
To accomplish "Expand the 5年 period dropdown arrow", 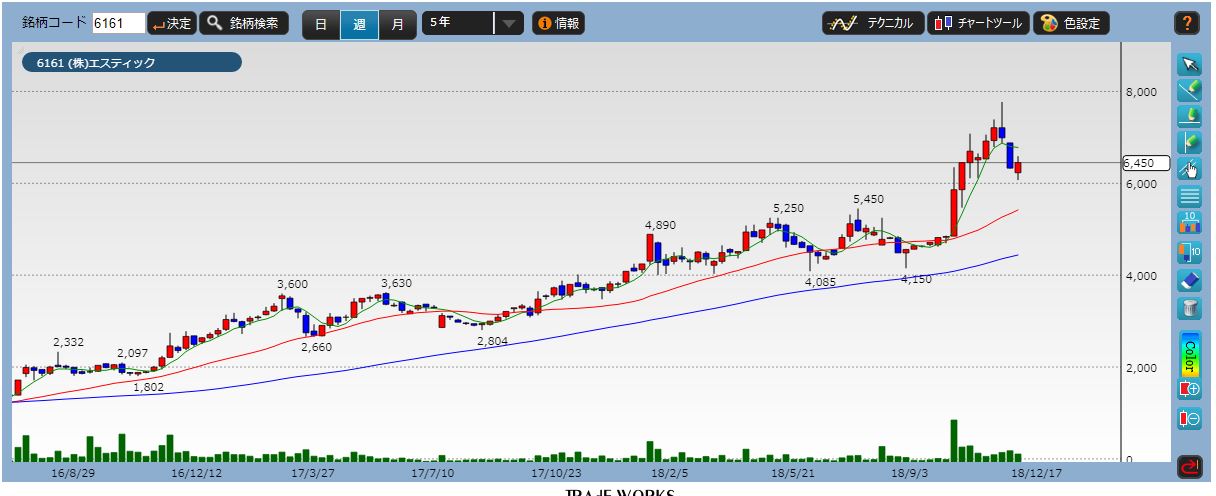I will pos(509,24).
